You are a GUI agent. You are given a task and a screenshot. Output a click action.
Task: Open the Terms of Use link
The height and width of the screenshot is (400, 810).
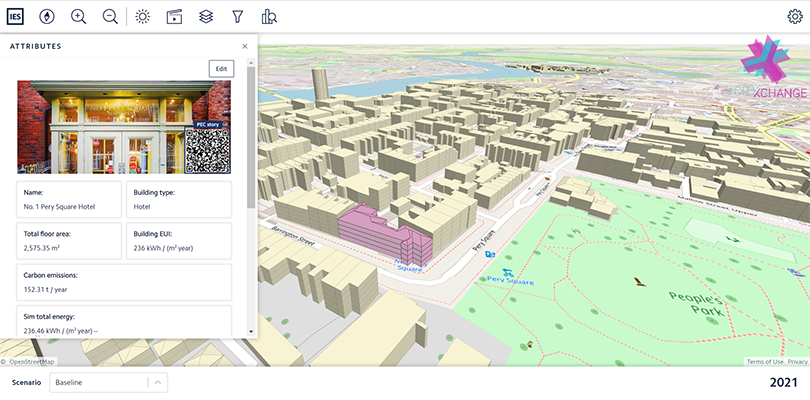(764, 361)
